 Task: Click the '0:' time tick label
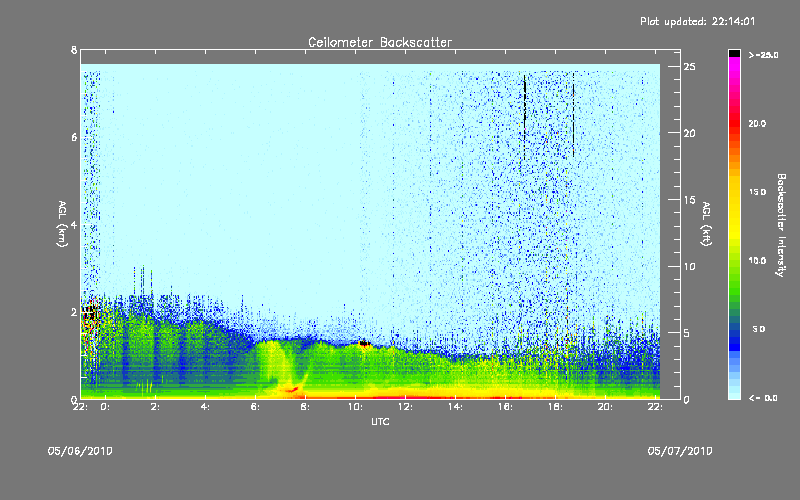point(106,407)
